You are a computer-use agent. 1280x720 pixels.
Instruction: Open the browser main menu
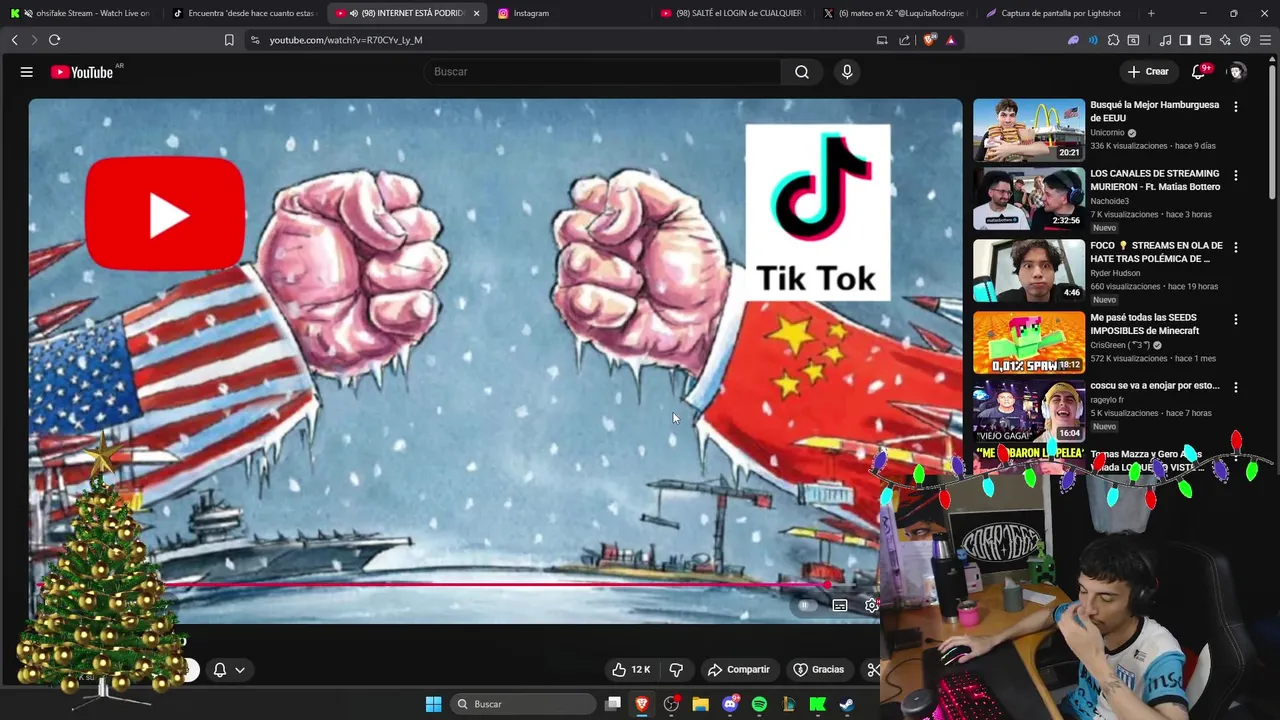(x=1265, y=40)
